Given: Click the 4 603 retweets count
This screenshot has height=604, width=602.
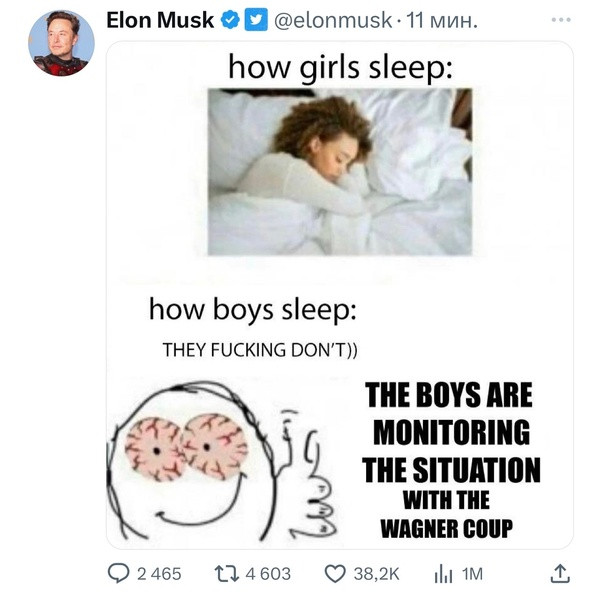Looking at the screenshot, I should [x=268, y=574].
